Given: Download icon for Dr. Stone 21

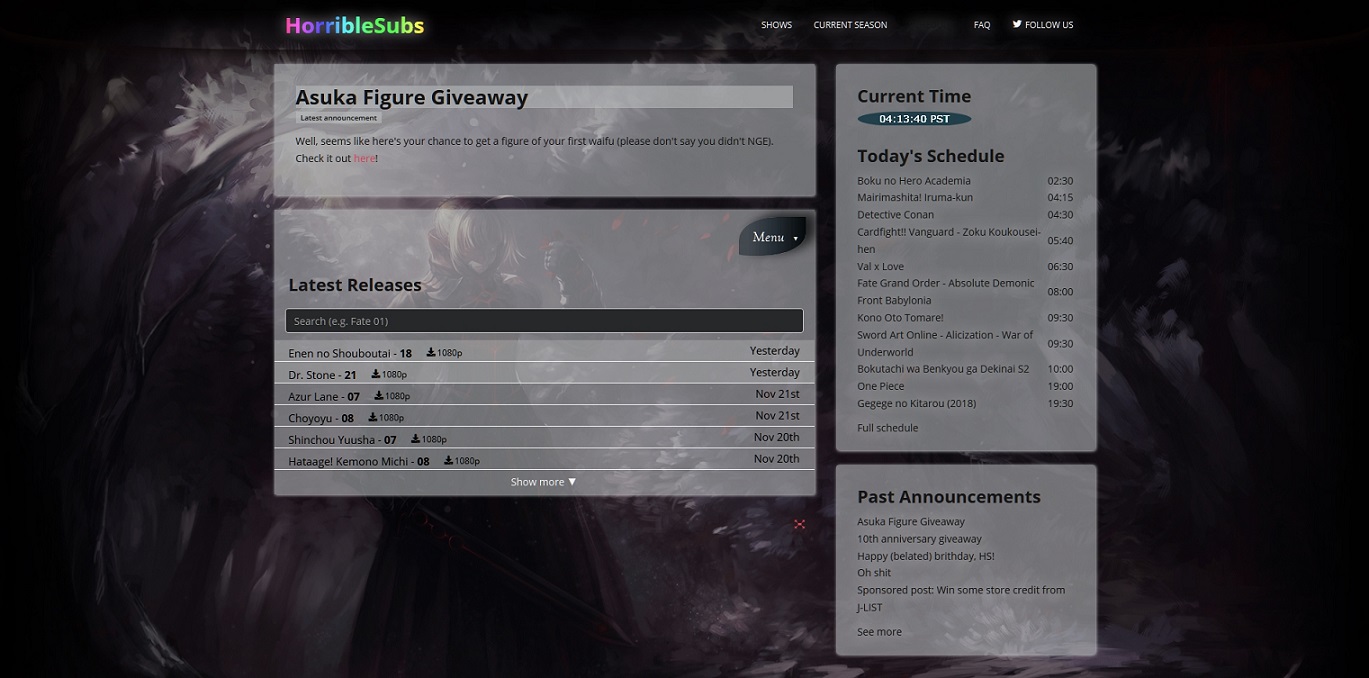Looking at the screenshot, I should pos(376,374).
